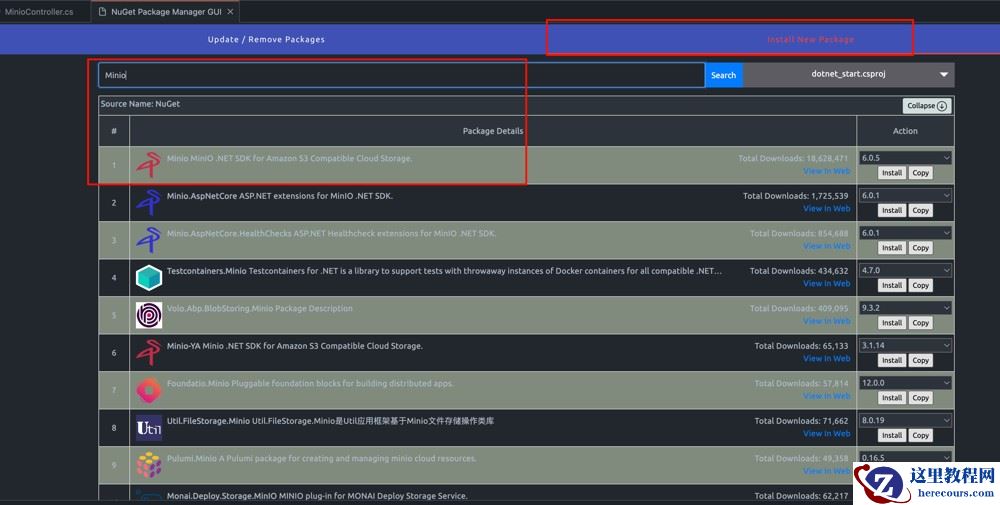Collapse the NuGet source results
Image resolution: width=1000 pixels, height=505 pixels.
(927, 106)
